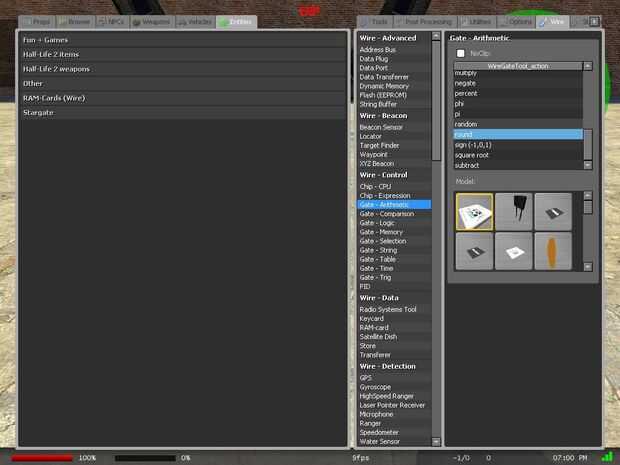620x465 pixels.
Task: Expand the RAM-Cards (Wire) category
Action: pos(183,98)
